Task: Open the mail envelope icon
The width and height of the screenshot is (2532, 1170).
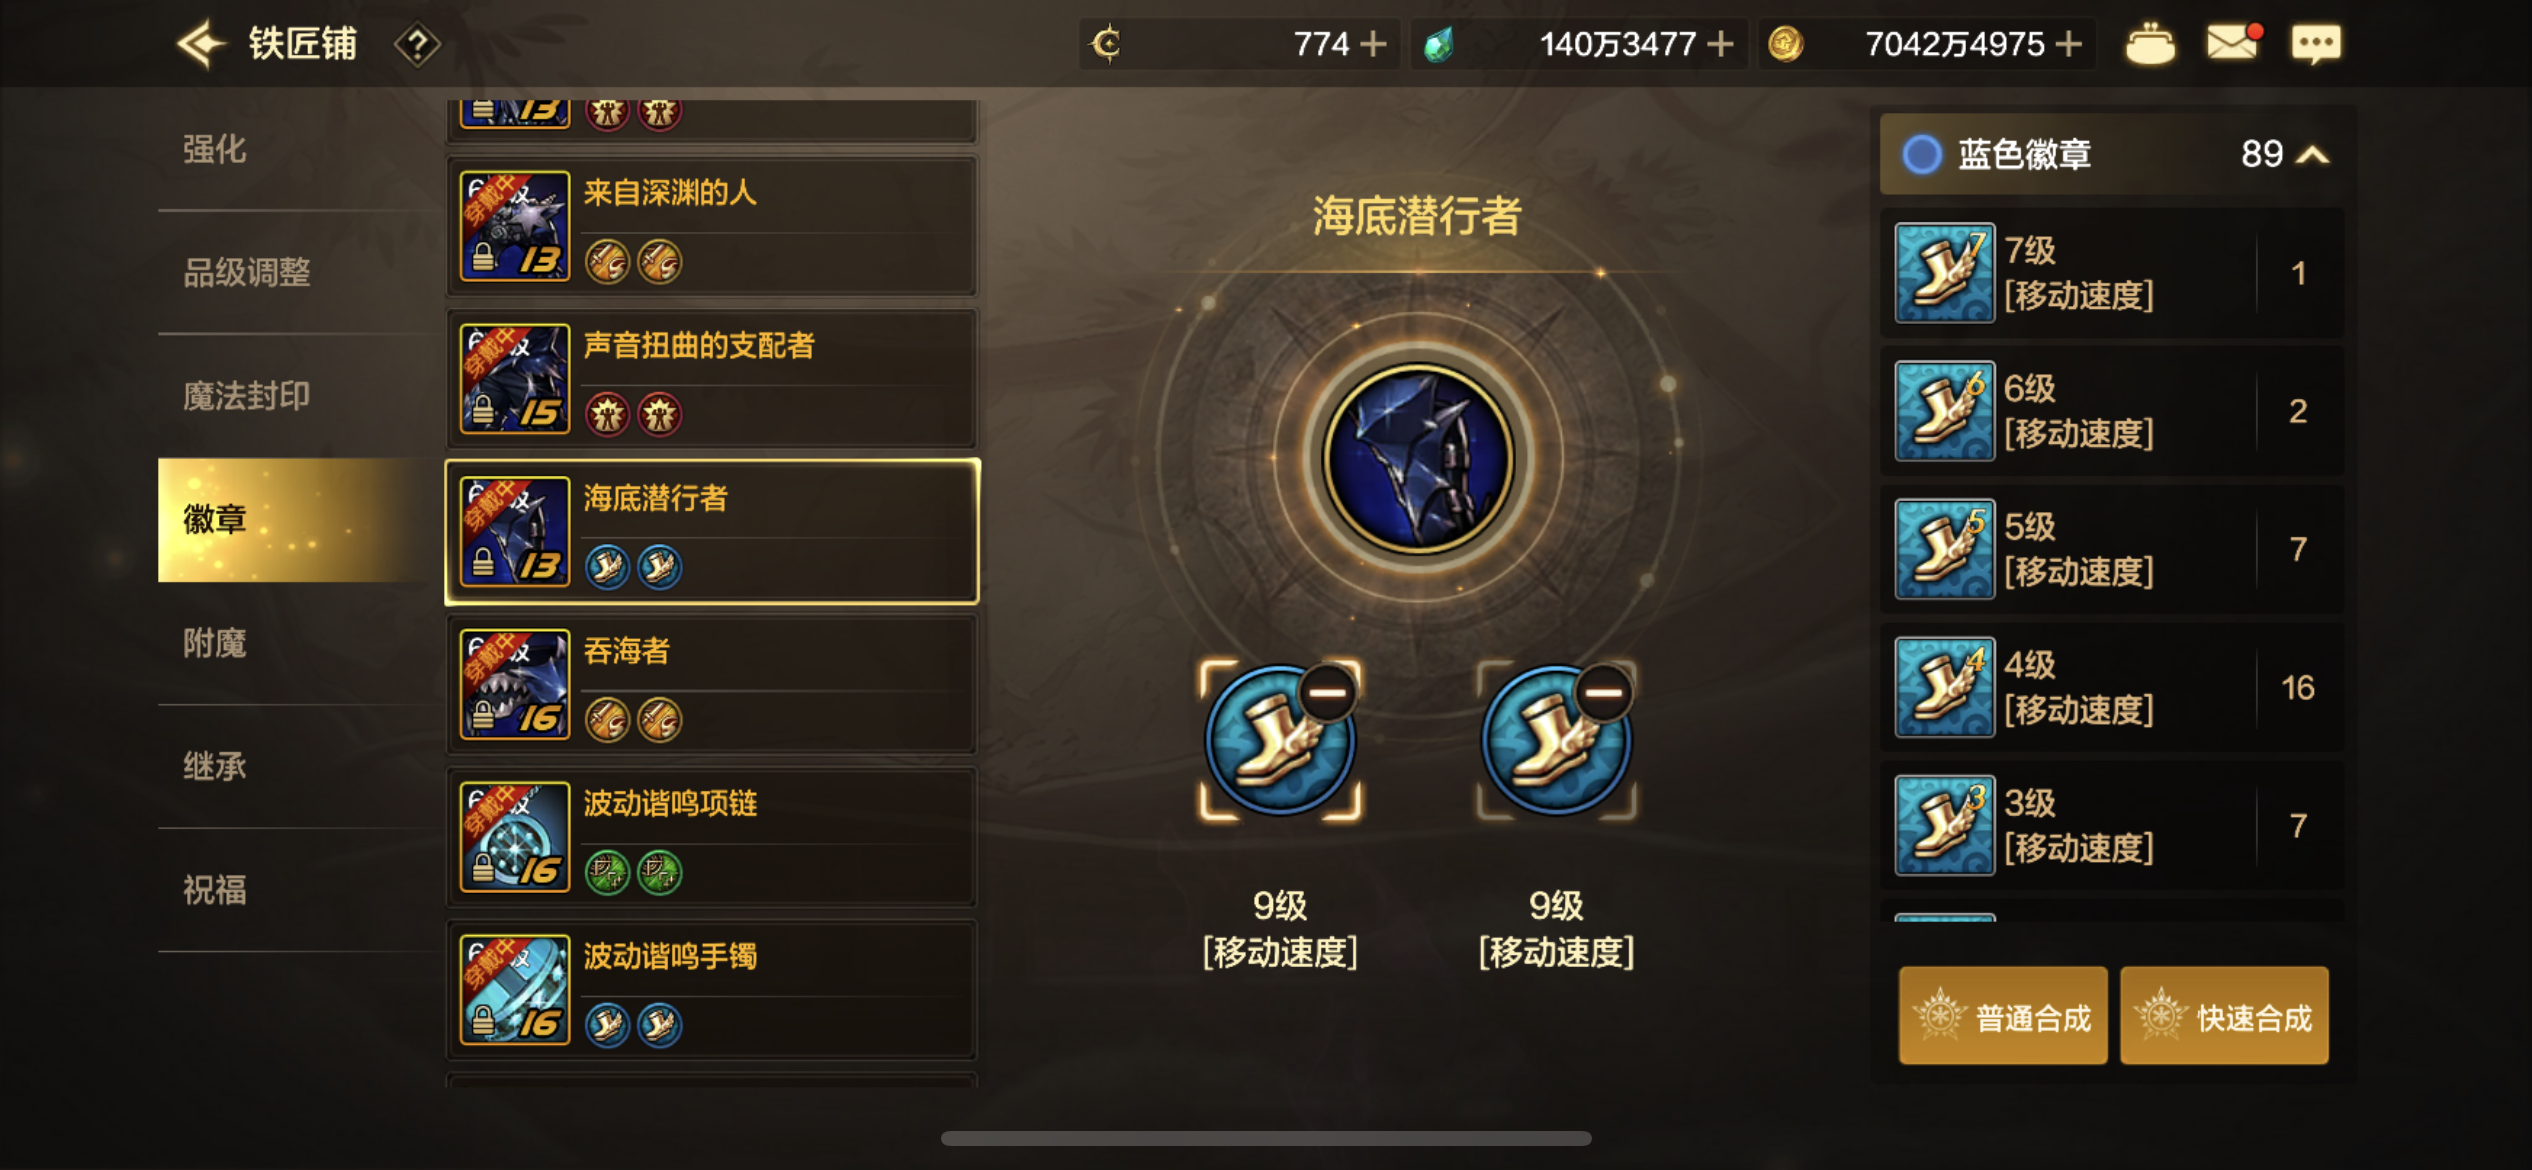Action: (2233, 43)
